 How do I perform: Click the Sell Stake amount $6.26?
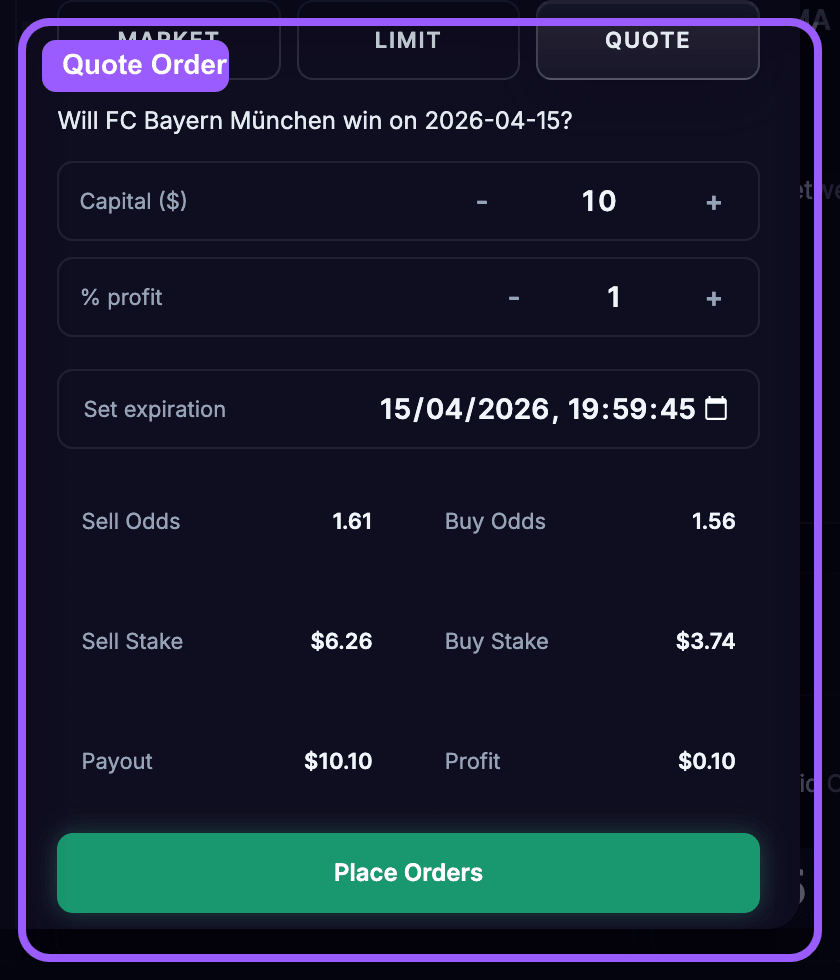pyautogui.click(x=341, y=641)
